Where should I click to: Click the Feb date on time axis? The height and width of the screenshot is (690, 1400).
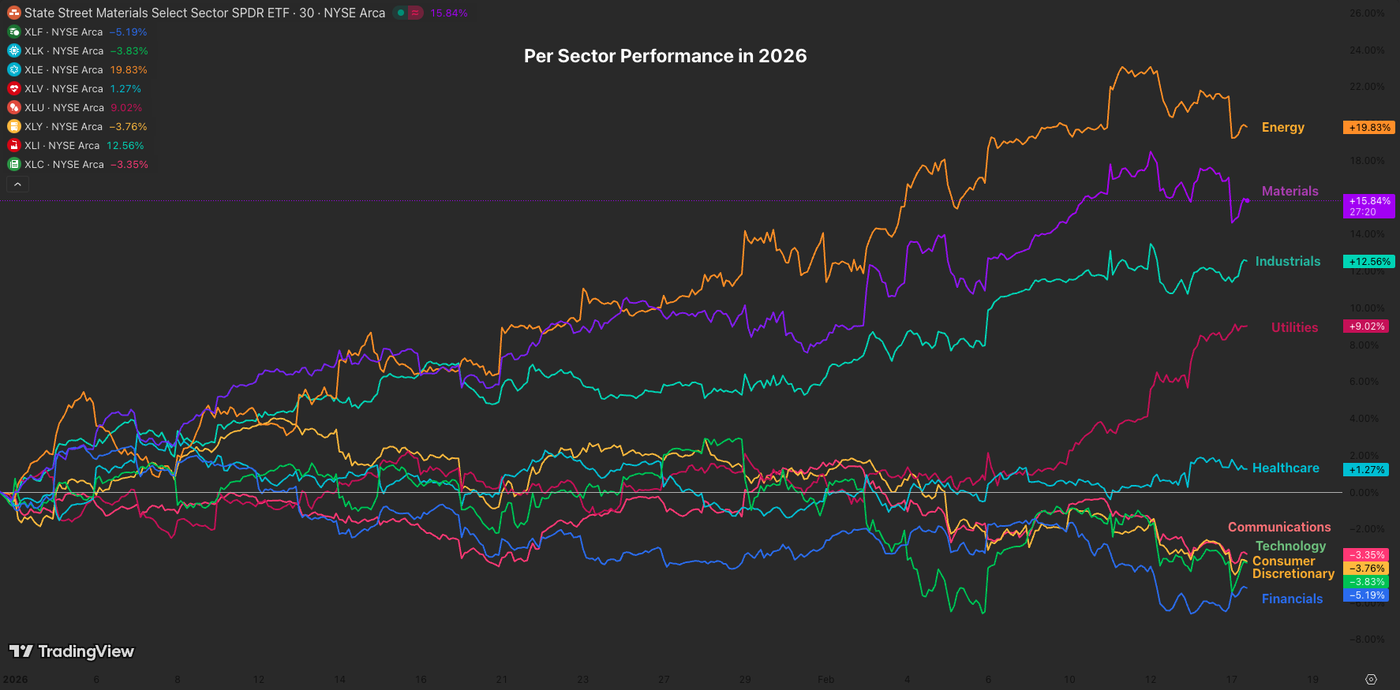[826, 679]
